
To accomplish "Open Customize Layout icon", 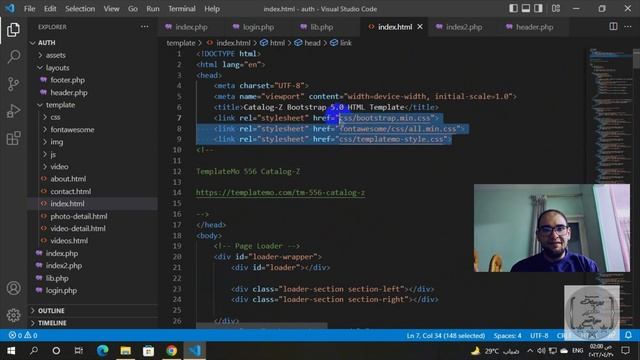I will click(556, 8).
